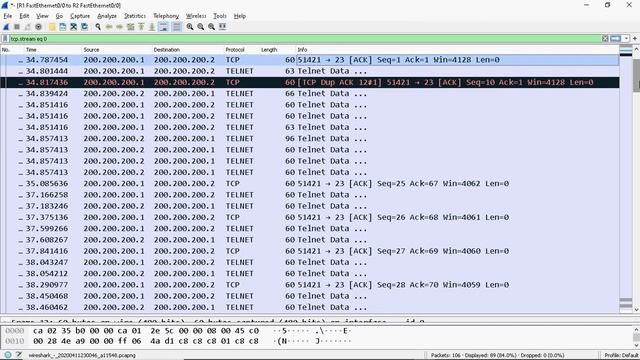
Task: Open the Go menu
Action: point(59,16)
